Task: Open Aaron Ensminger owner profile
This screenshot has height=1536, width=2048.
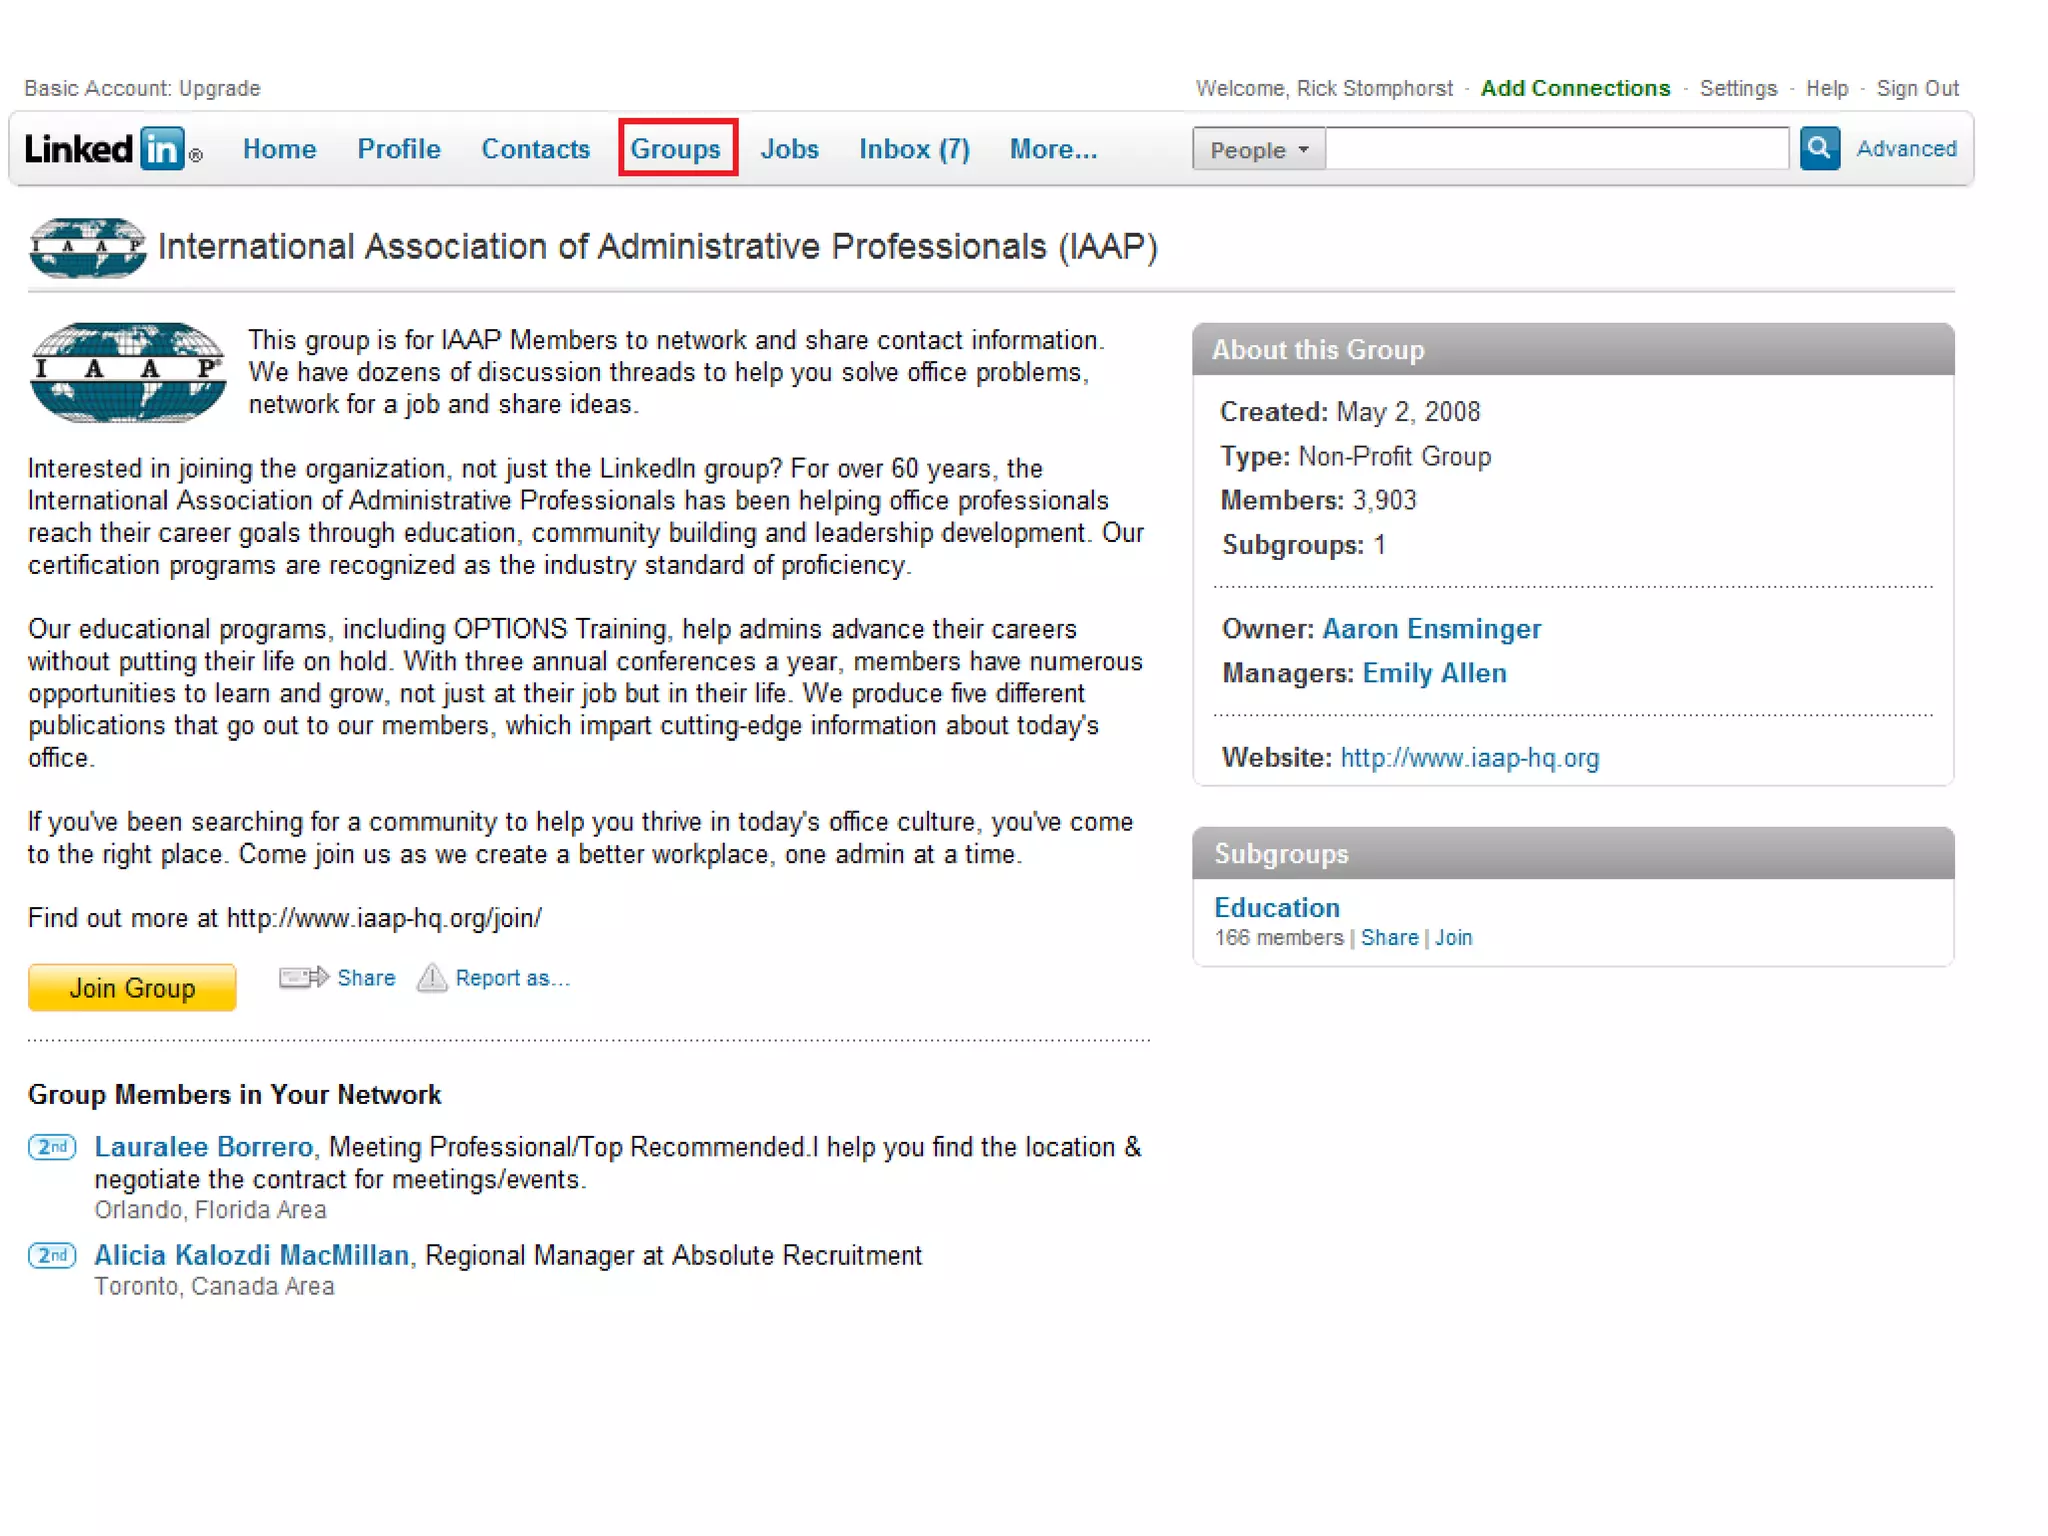Action: (x=1430, y=629)
